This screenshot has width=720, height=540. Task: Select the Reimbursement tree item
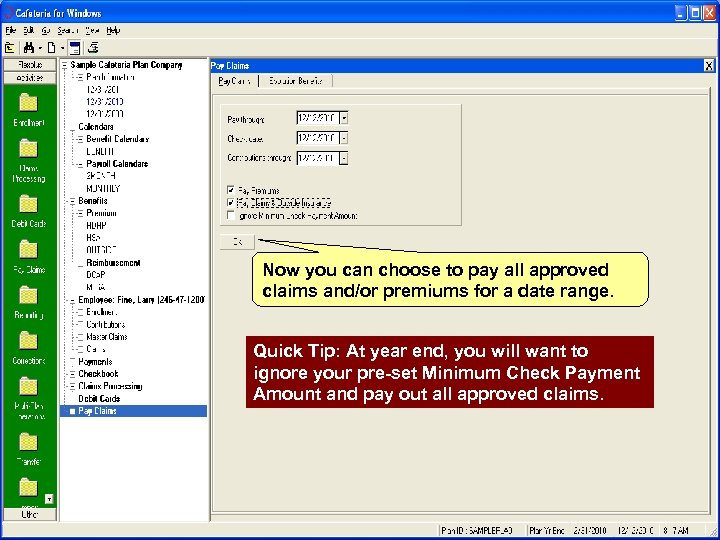coord(113,263)
